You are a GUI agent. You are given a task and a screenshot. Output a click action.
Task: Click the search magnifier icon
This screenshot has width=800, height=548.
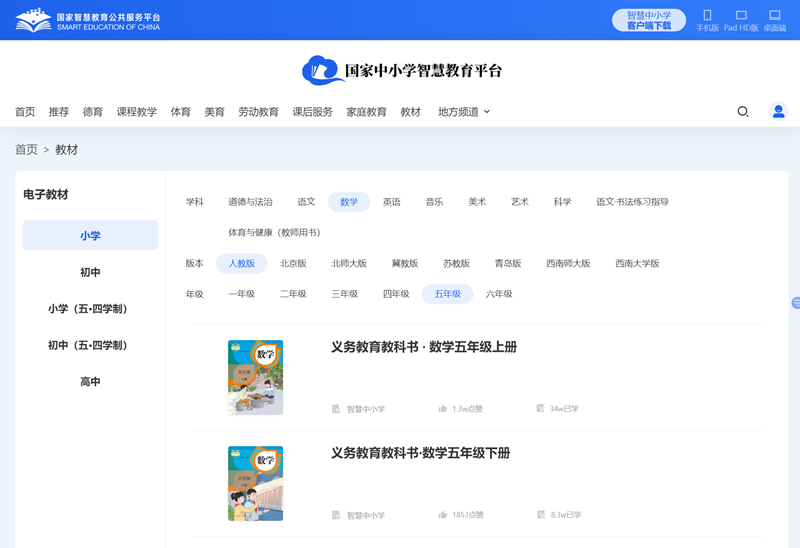coord(743,111)
